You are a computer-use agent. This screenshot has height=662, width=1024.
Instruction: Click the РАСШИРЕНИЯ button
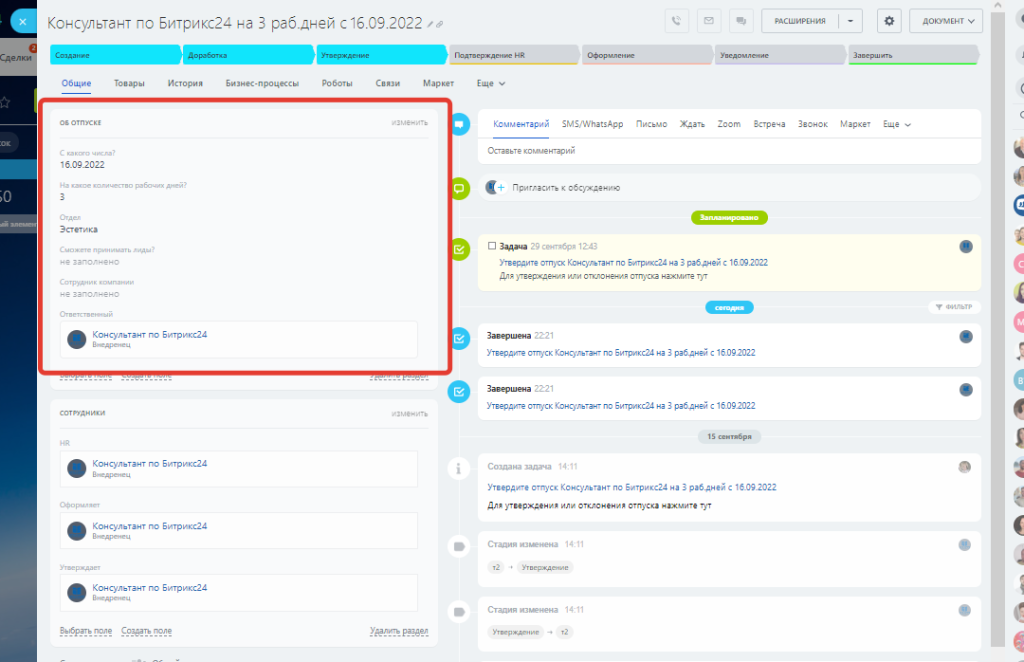(800, 21)
